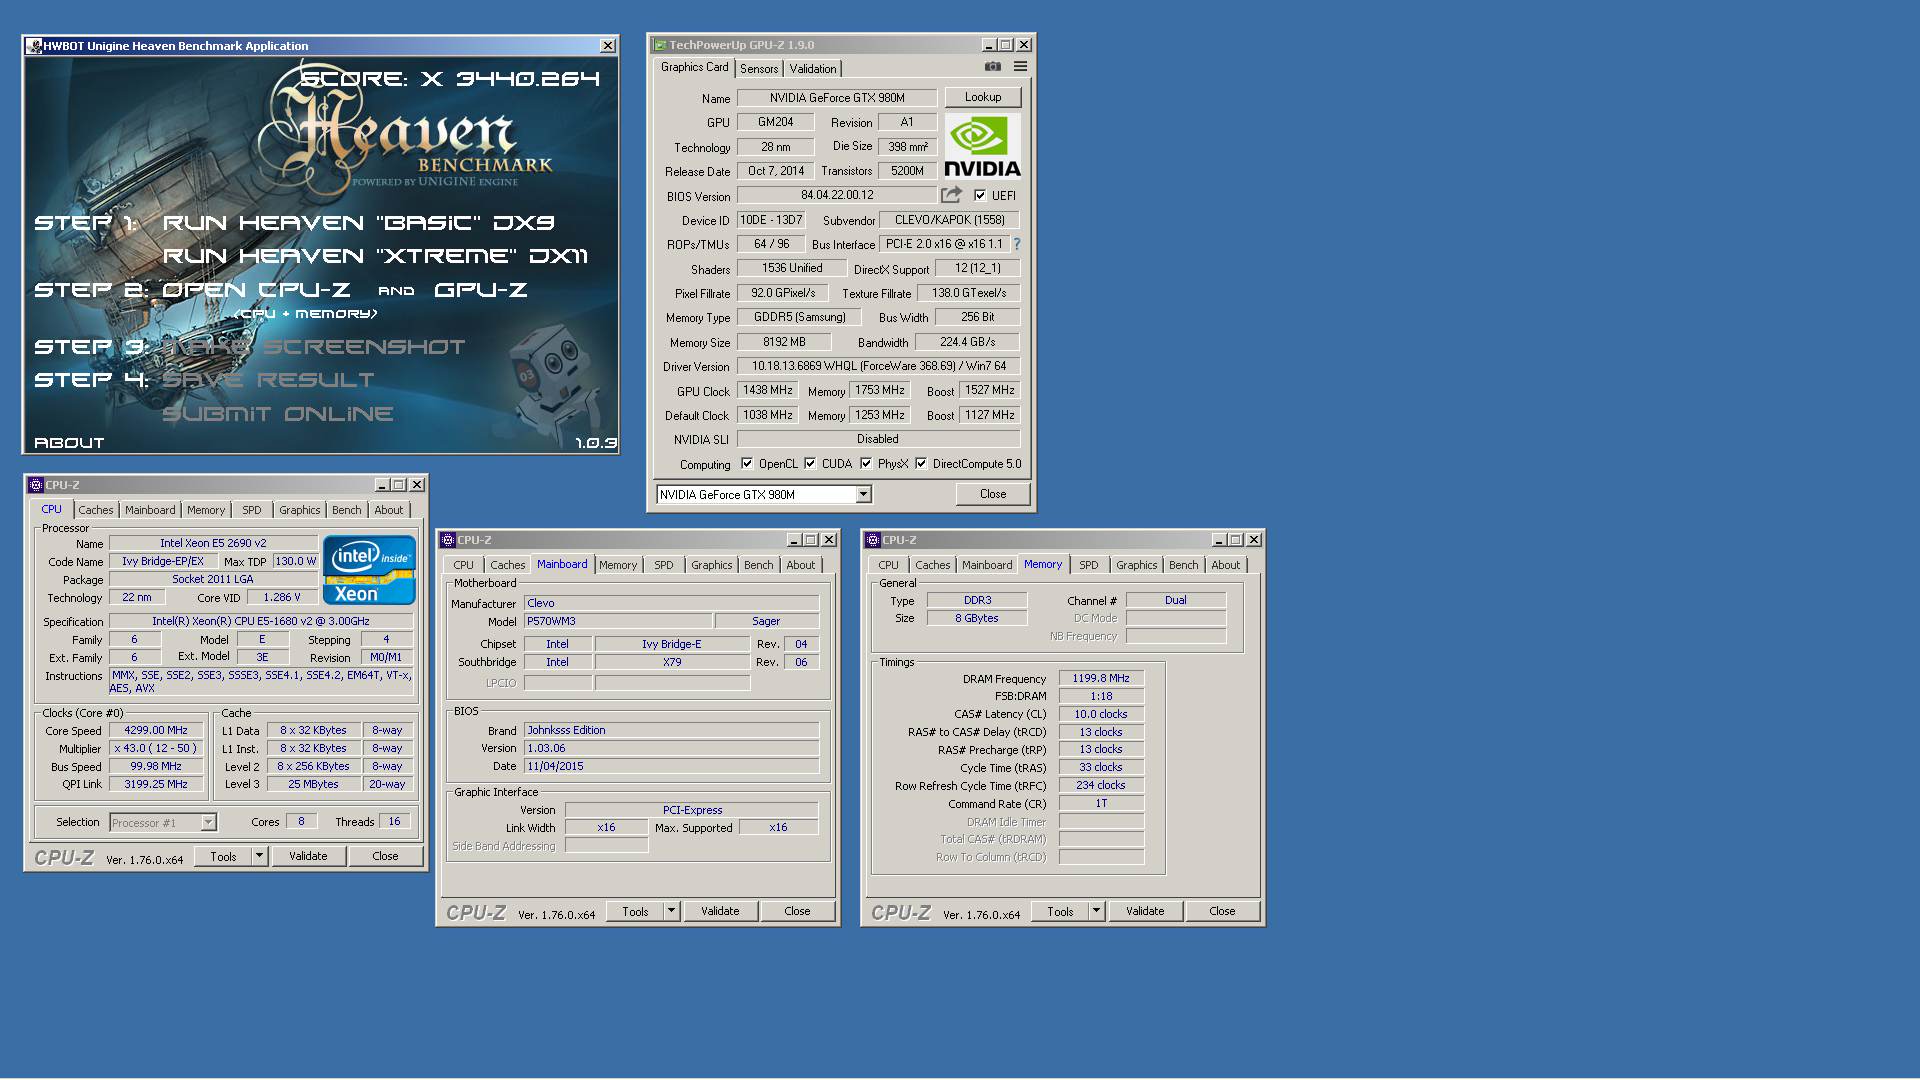Click the Bus Interface question mark icon
Screen dimensions: 1920x1080
point(1017,244)
